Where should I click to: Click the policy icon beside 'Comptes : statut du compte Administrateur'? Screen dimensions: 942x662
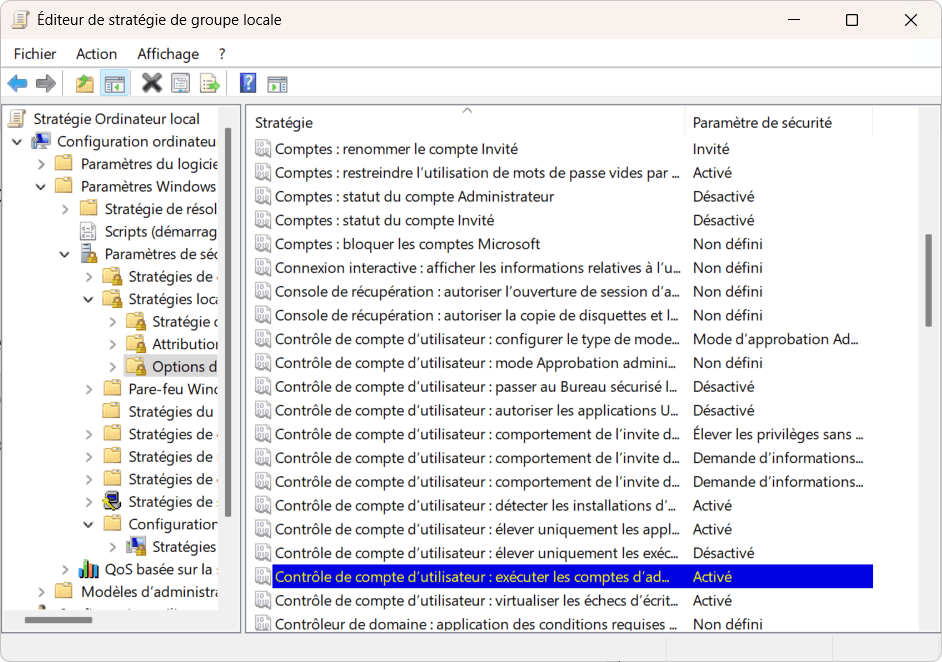[263, 196]
